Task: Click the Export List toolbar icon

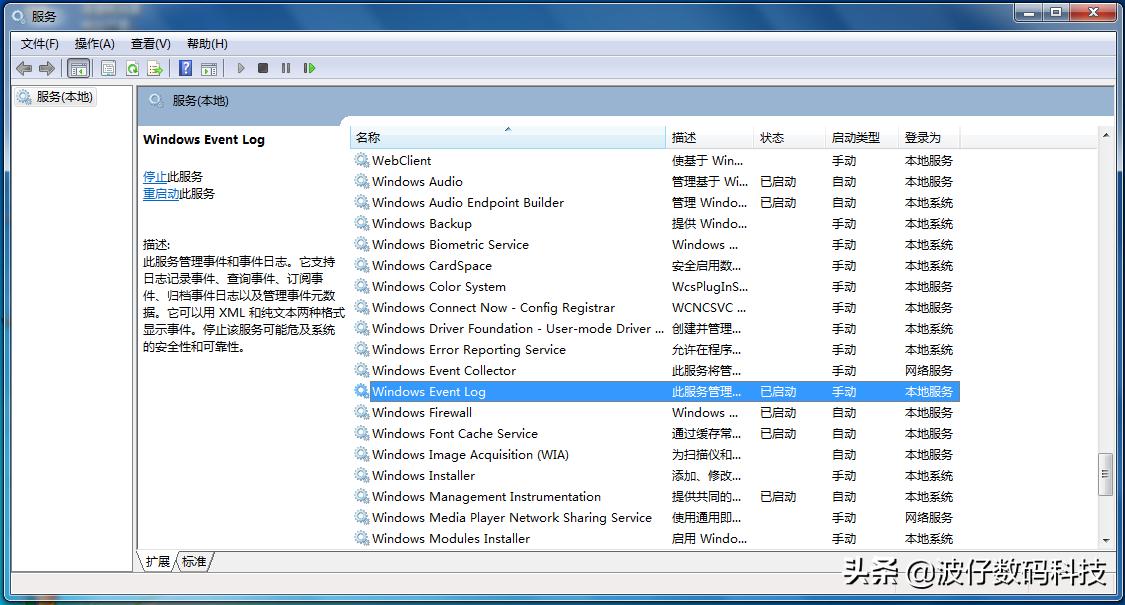Action: 156,68
